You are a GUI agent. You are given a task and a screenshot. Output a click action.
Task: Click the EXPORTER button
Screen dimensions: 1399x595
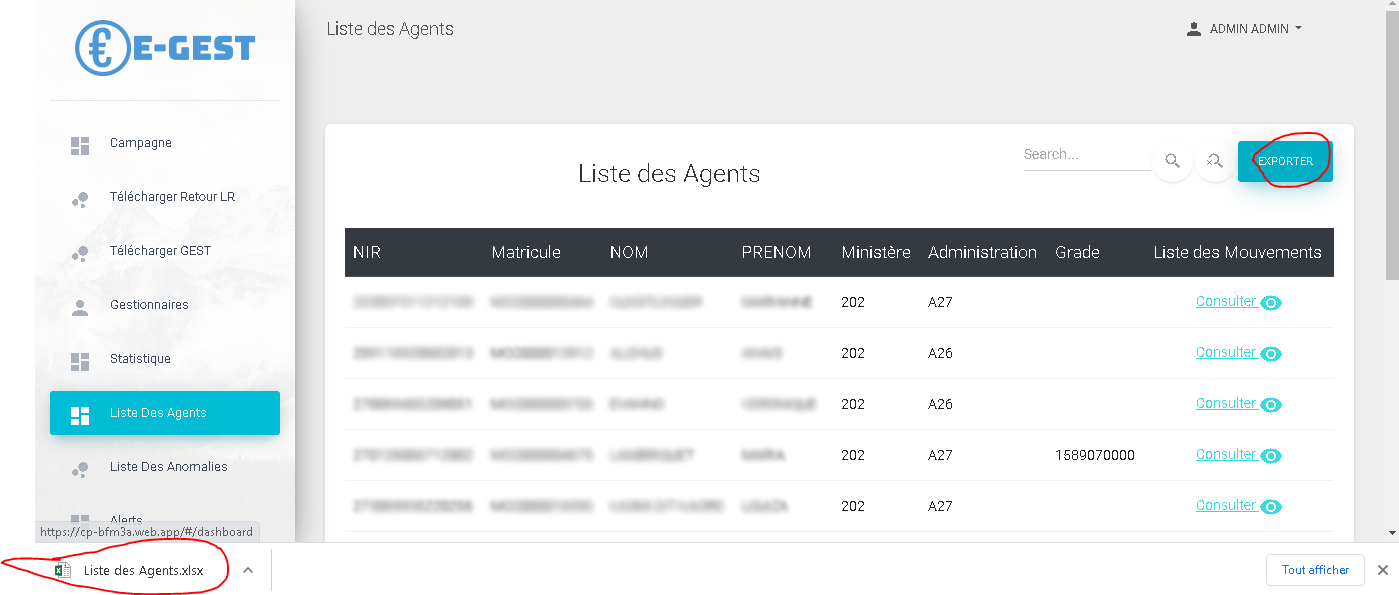pyautogui.click(x=1285, y=161)
